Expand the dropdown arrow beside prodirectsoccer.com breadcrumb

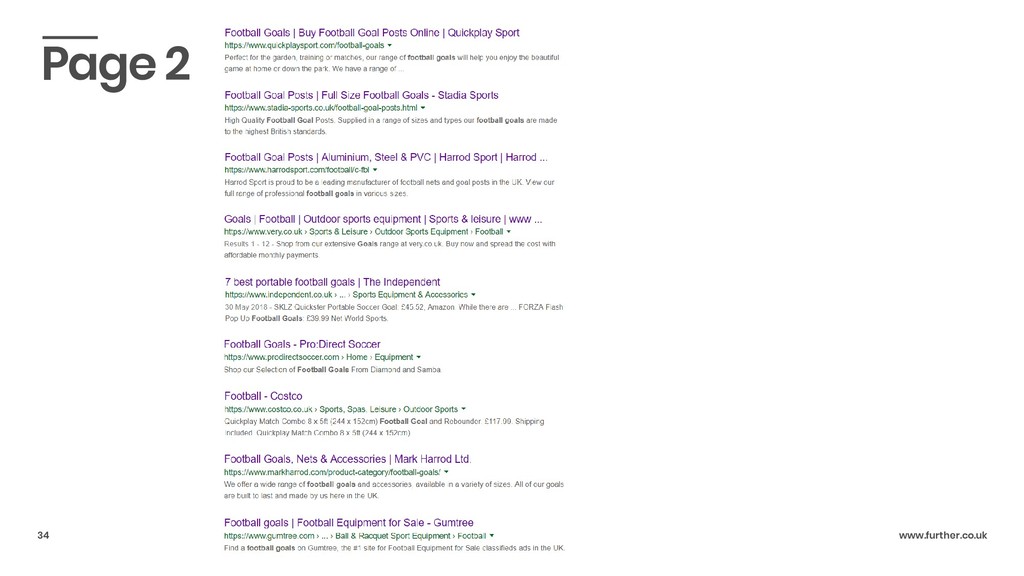[x=419, y=357]
